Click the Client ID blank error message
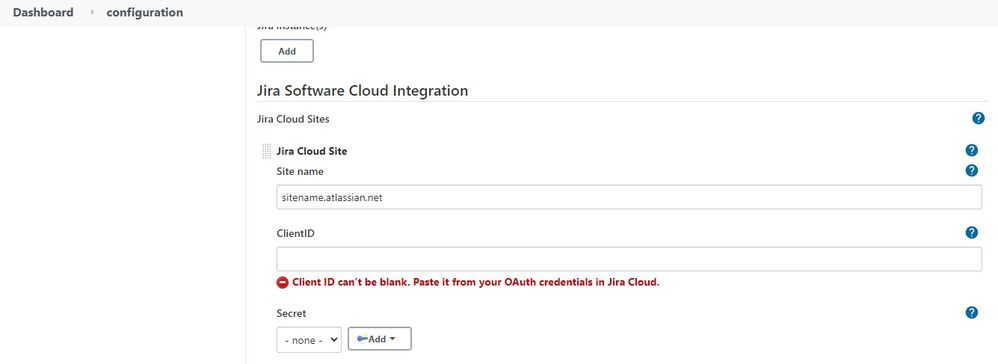 [x=475, y=282]
